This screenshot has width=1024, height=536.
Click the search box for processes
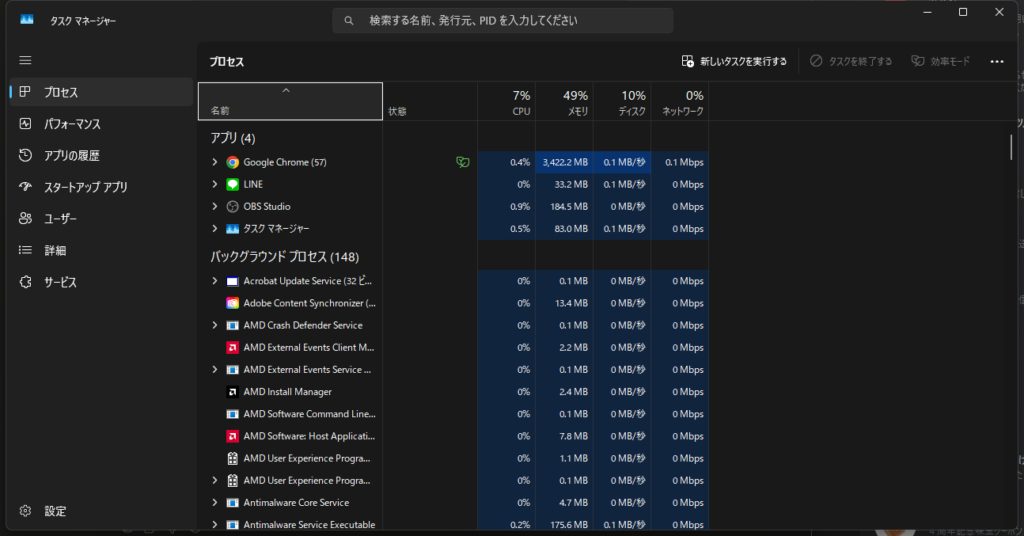(x=503, y=21)
